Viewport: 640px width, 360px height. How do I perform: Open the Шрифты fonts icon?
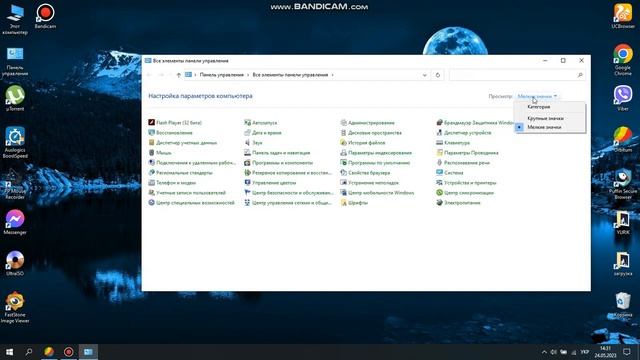point(344,202)
